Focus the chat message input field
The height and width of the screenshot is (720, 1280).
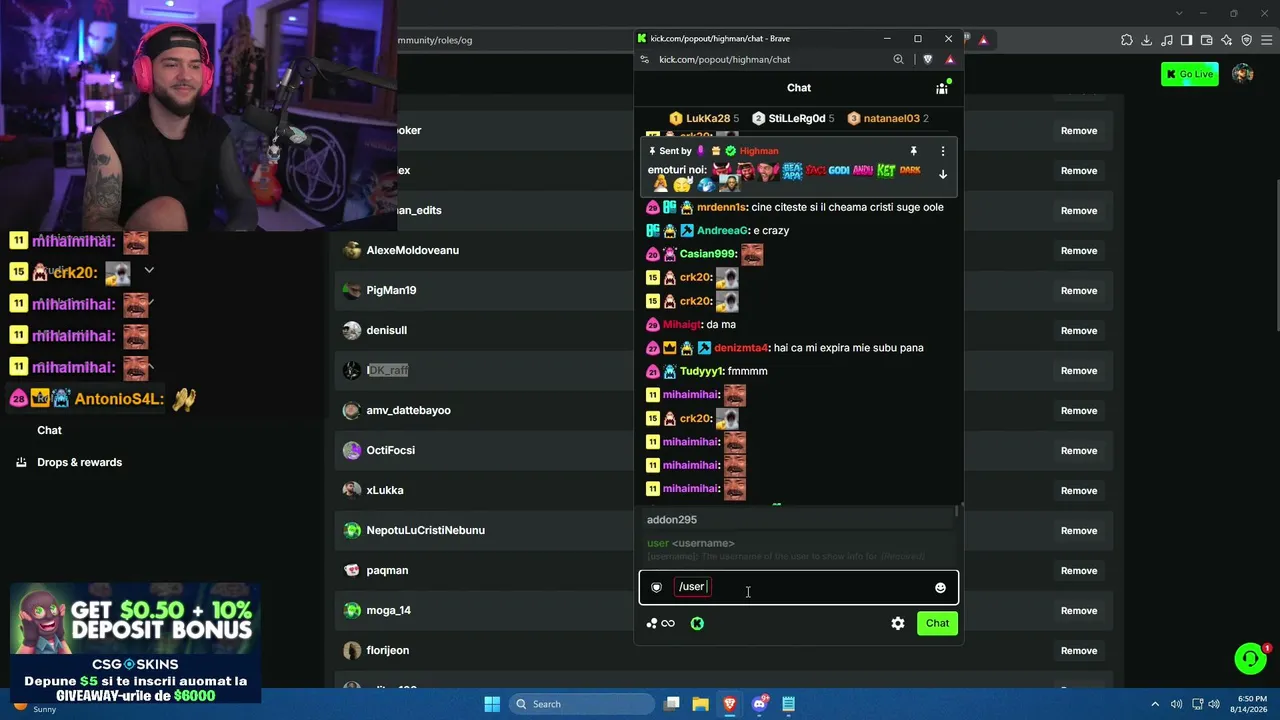click(799, 588)
